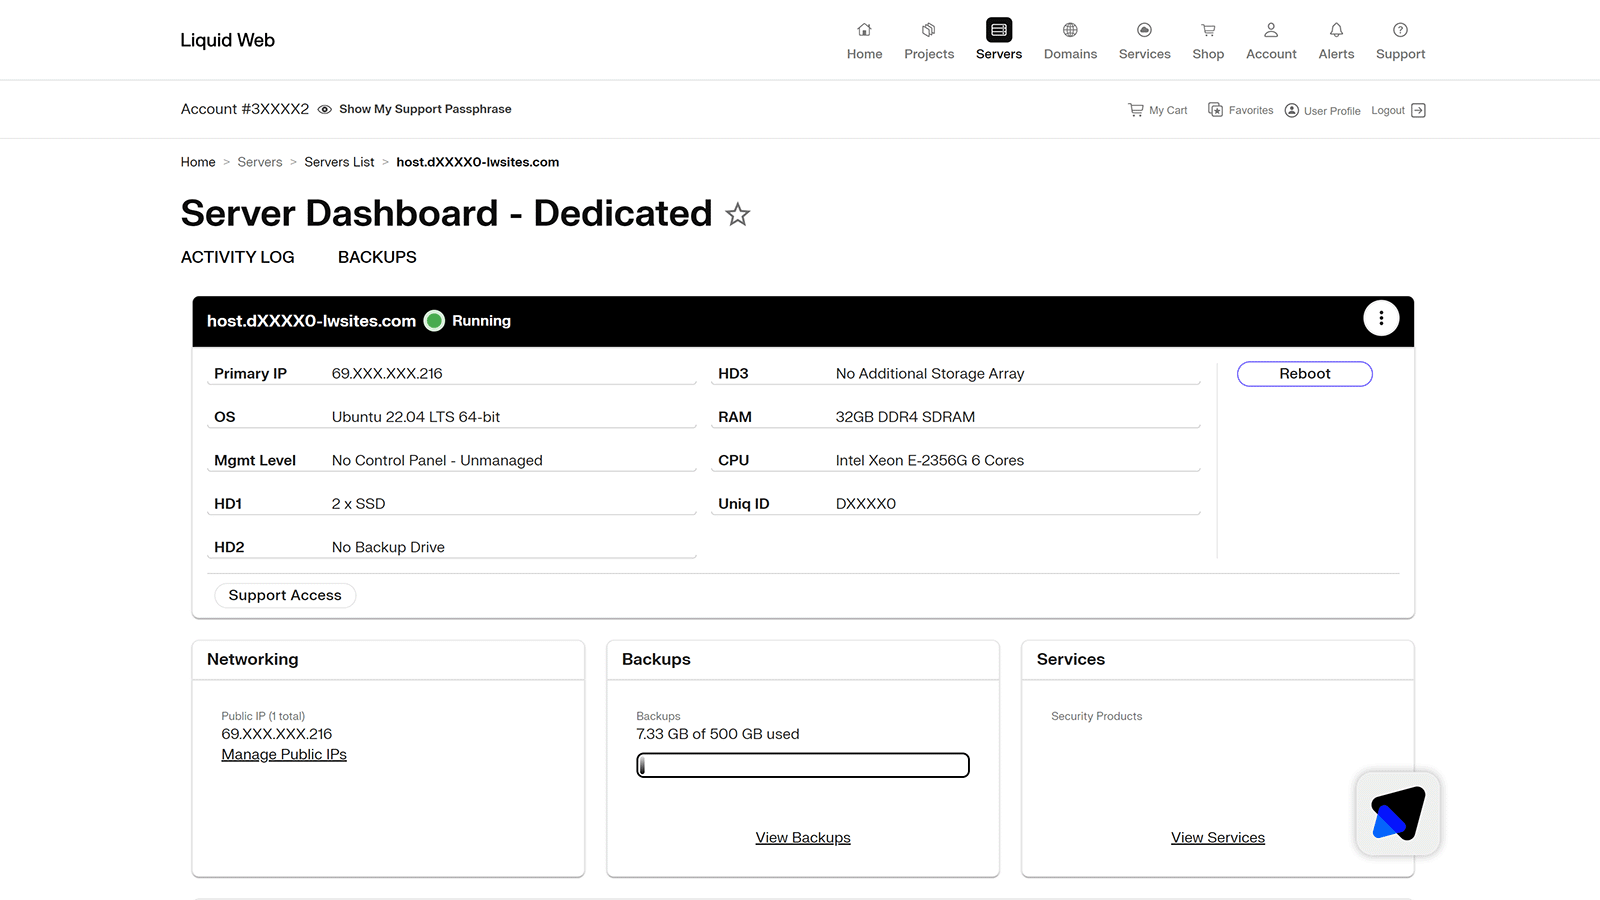
Task: Click the My Cart text link
Action: (x=1168, y=110)
